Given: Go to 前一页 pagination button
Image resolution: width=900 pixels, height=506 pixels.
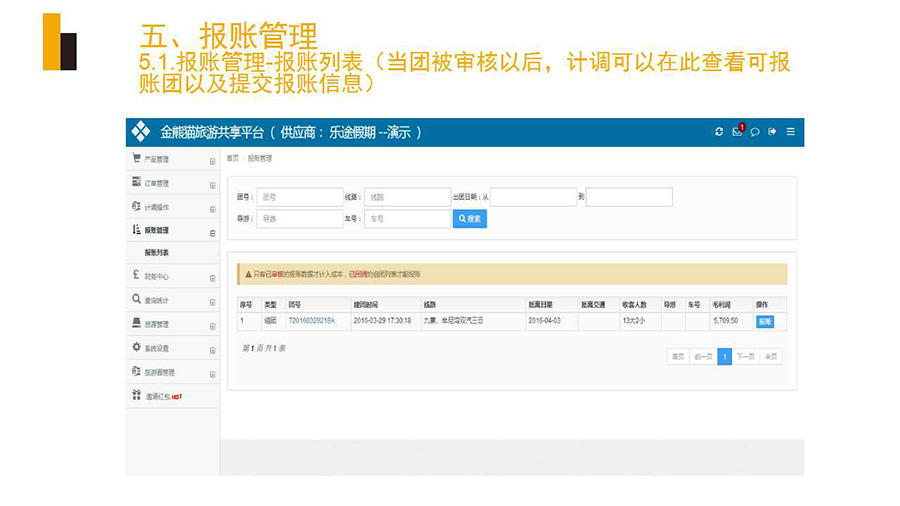Looking at the screenshot, I should pyautogui.click(x=703, y=357).
